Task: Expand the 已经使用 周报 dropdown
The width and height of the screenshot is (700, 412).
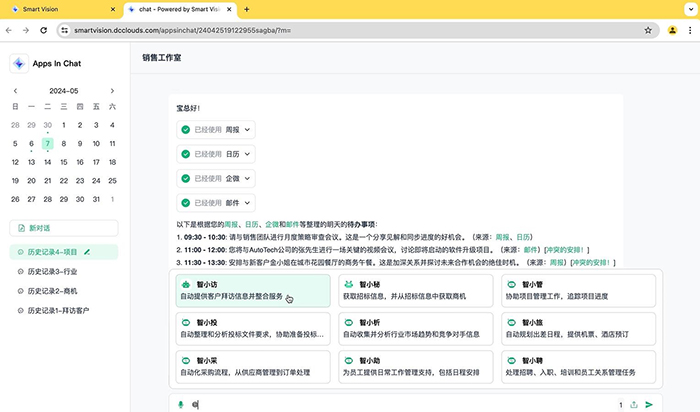Action: [248, 129]
